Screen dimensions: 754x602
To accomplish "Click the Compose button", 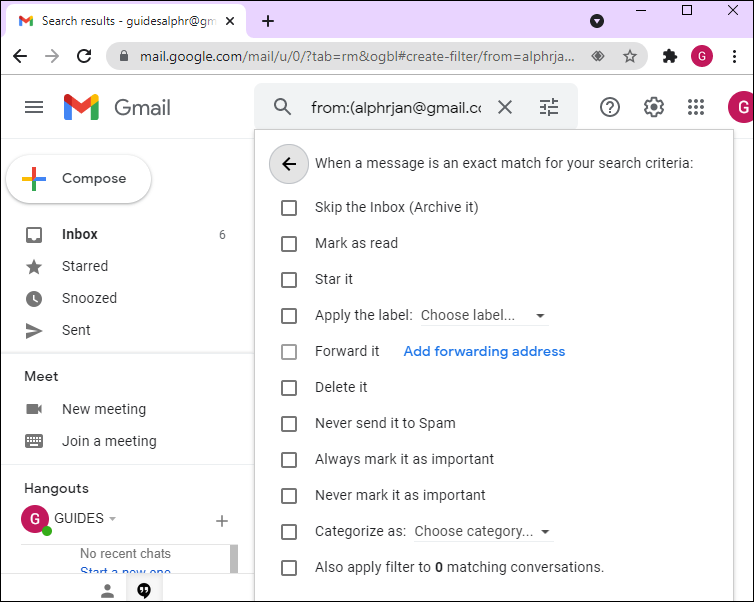I will click(x=79, y=179).
